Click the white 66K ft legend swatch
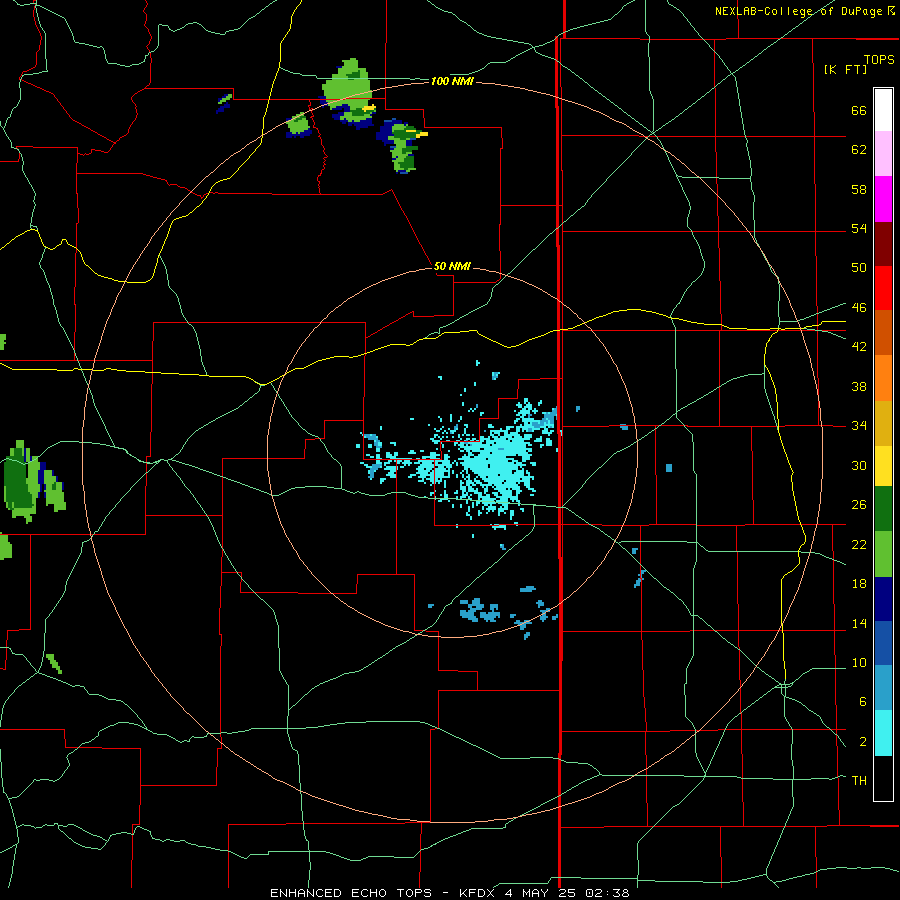Image resolution: width=900 pixels, height=900 pixels. tap(883, 110)
